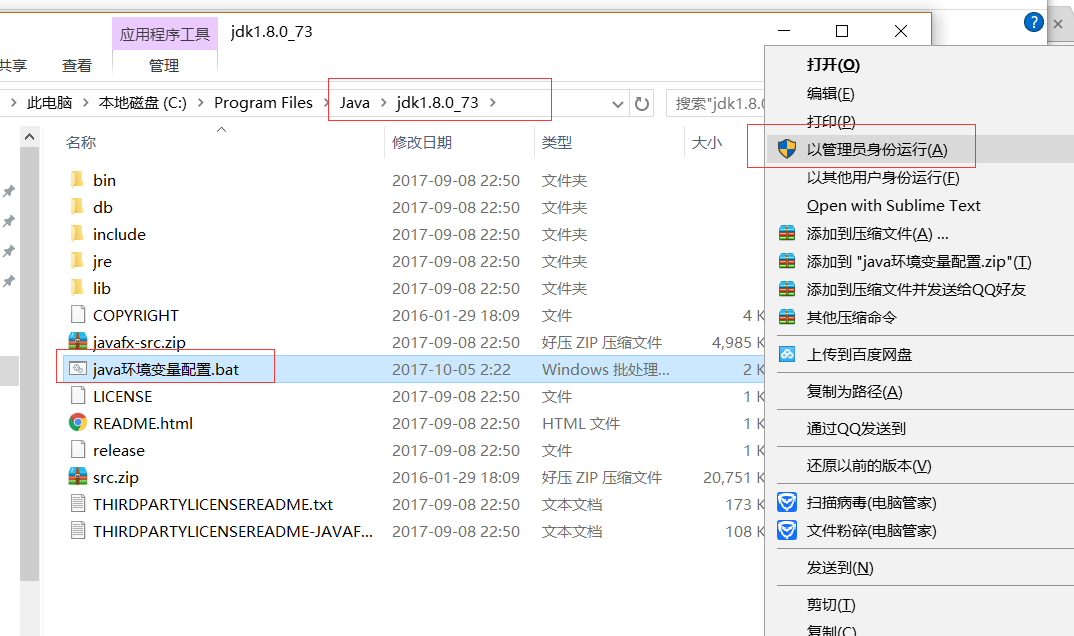Expand the chevron after jdk1.8.0_73 breadcrumb

point(492,103)
